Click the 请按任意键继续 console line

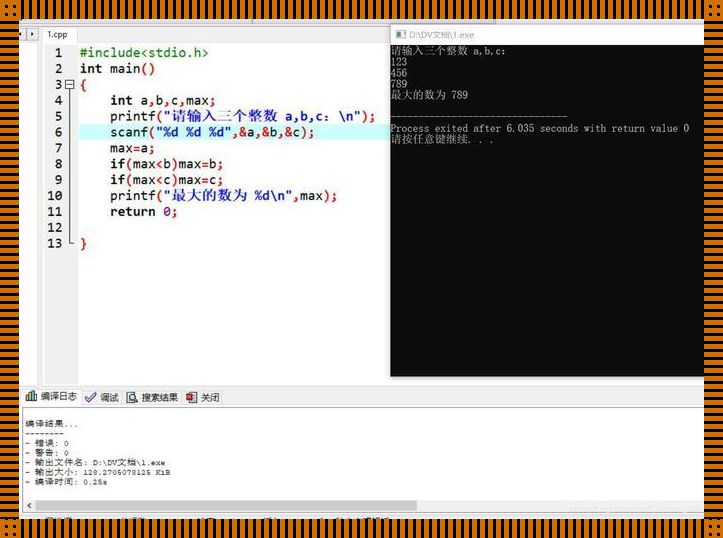point(442,139)
